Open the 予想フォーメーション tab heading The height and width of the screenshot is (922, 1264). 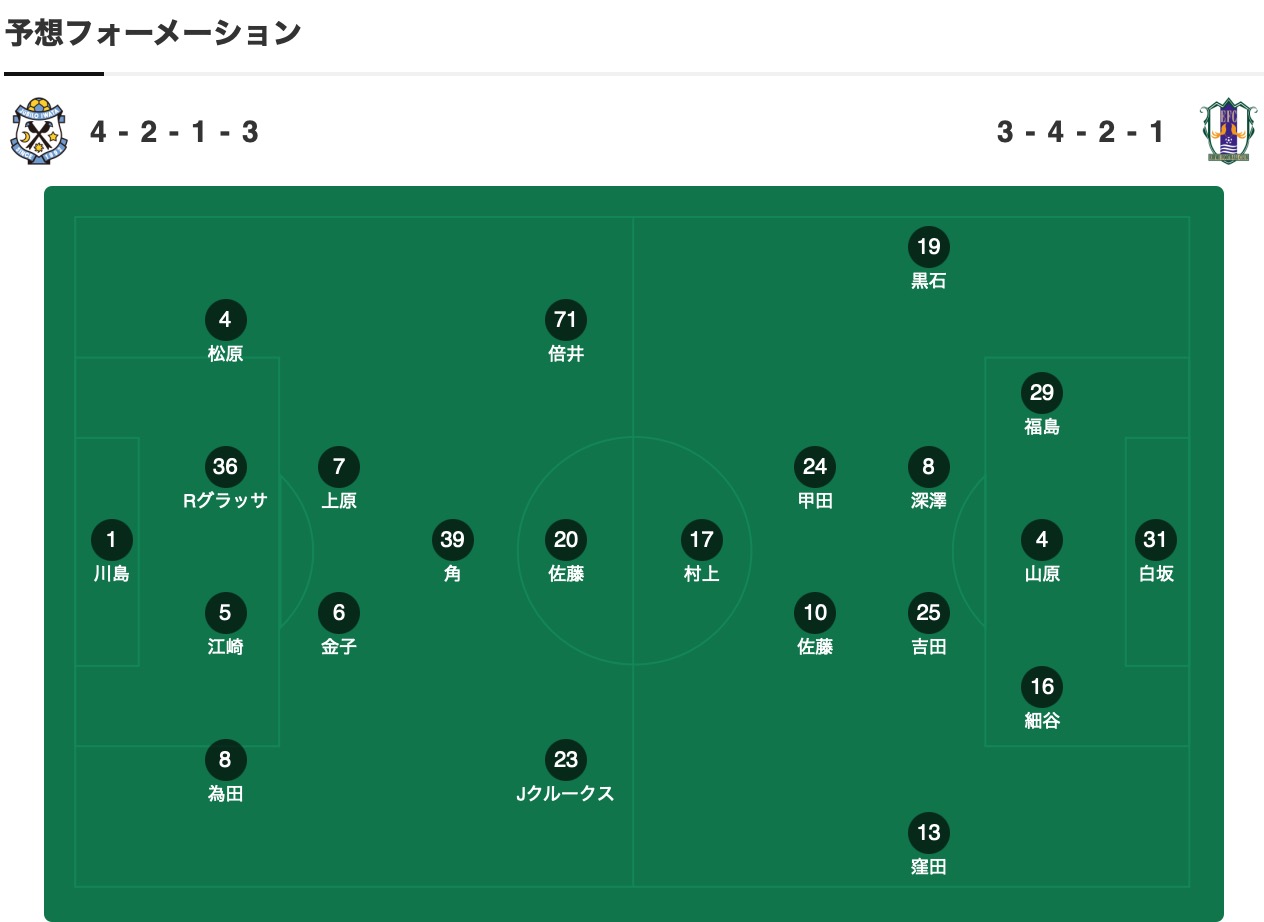pos(153,33)
